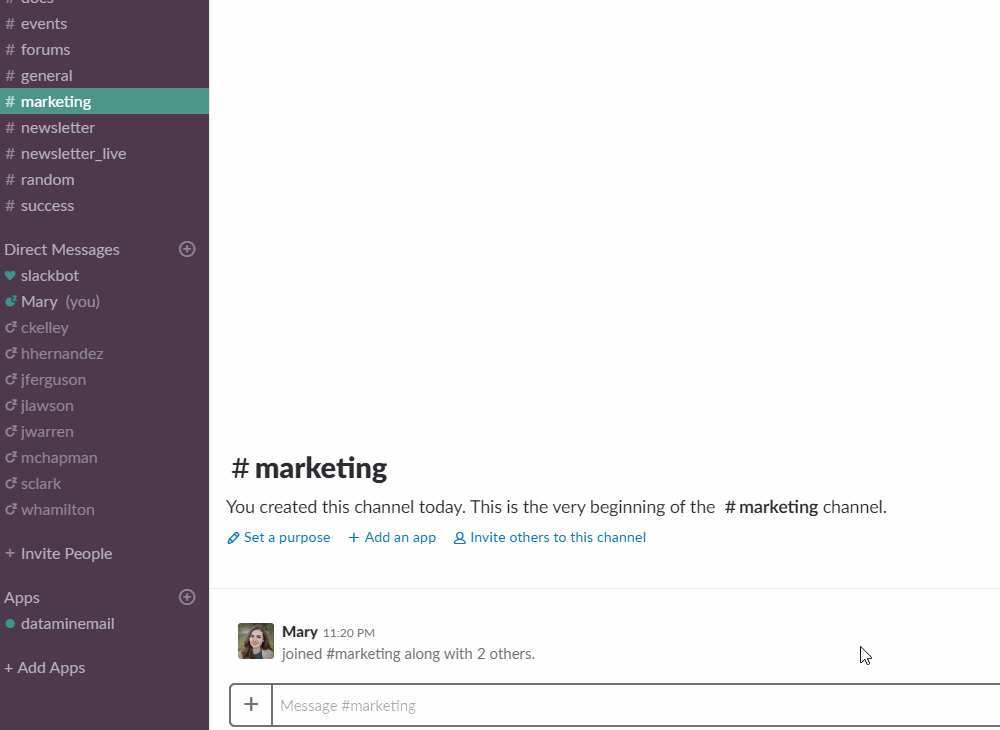Click Mary's avatar photo in channel
The image size is (1000, 730).
[256, 641]
